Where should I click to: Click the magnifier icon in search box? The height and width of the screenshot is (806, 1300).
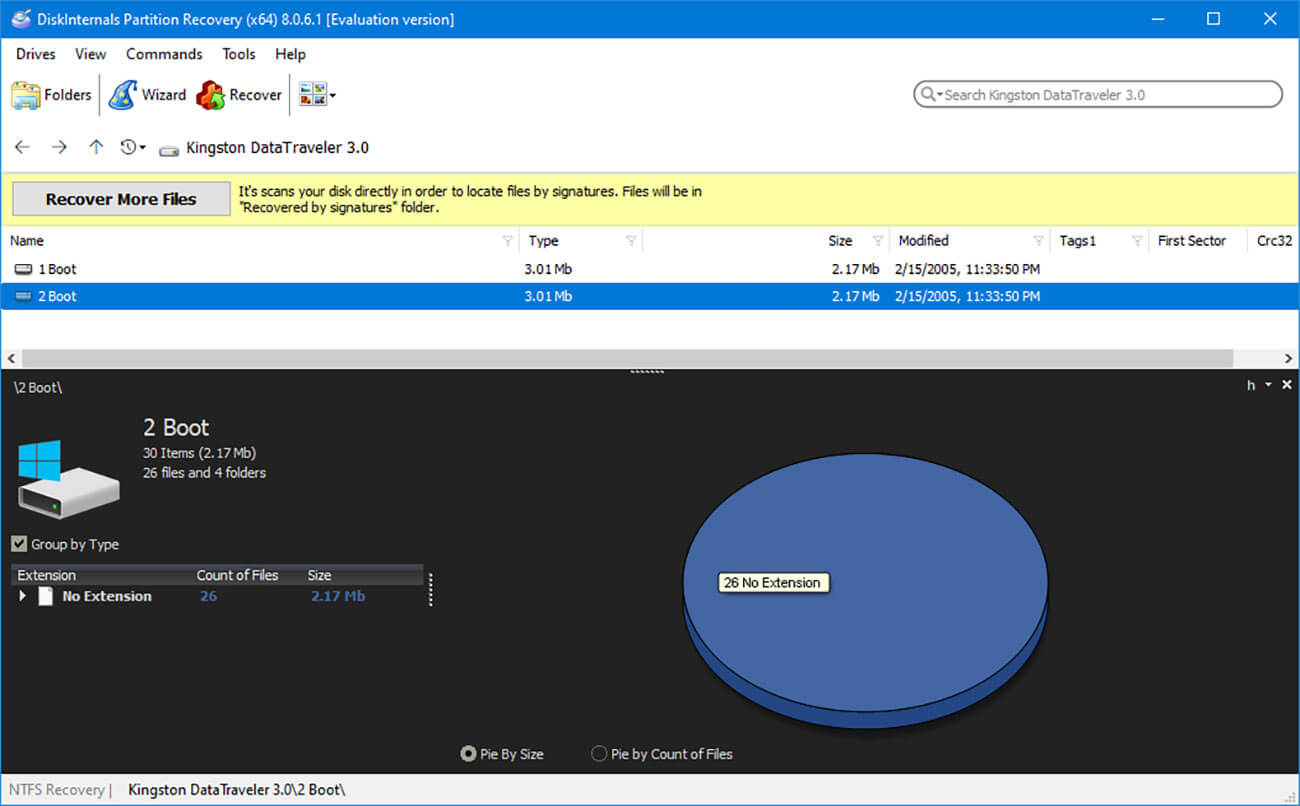coord(928,95)
